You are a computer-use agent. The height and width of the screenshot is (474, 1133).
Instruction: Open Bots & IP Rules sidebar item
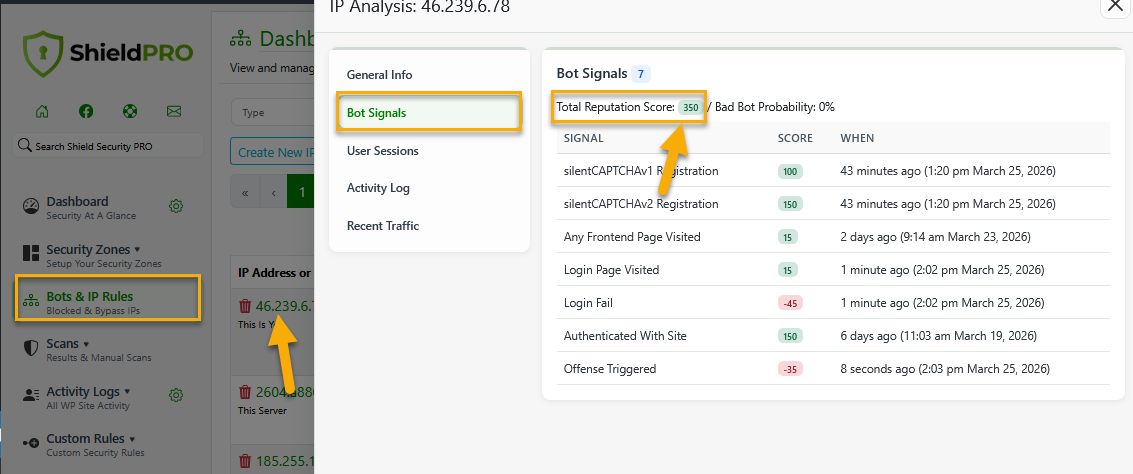(108, 298)
